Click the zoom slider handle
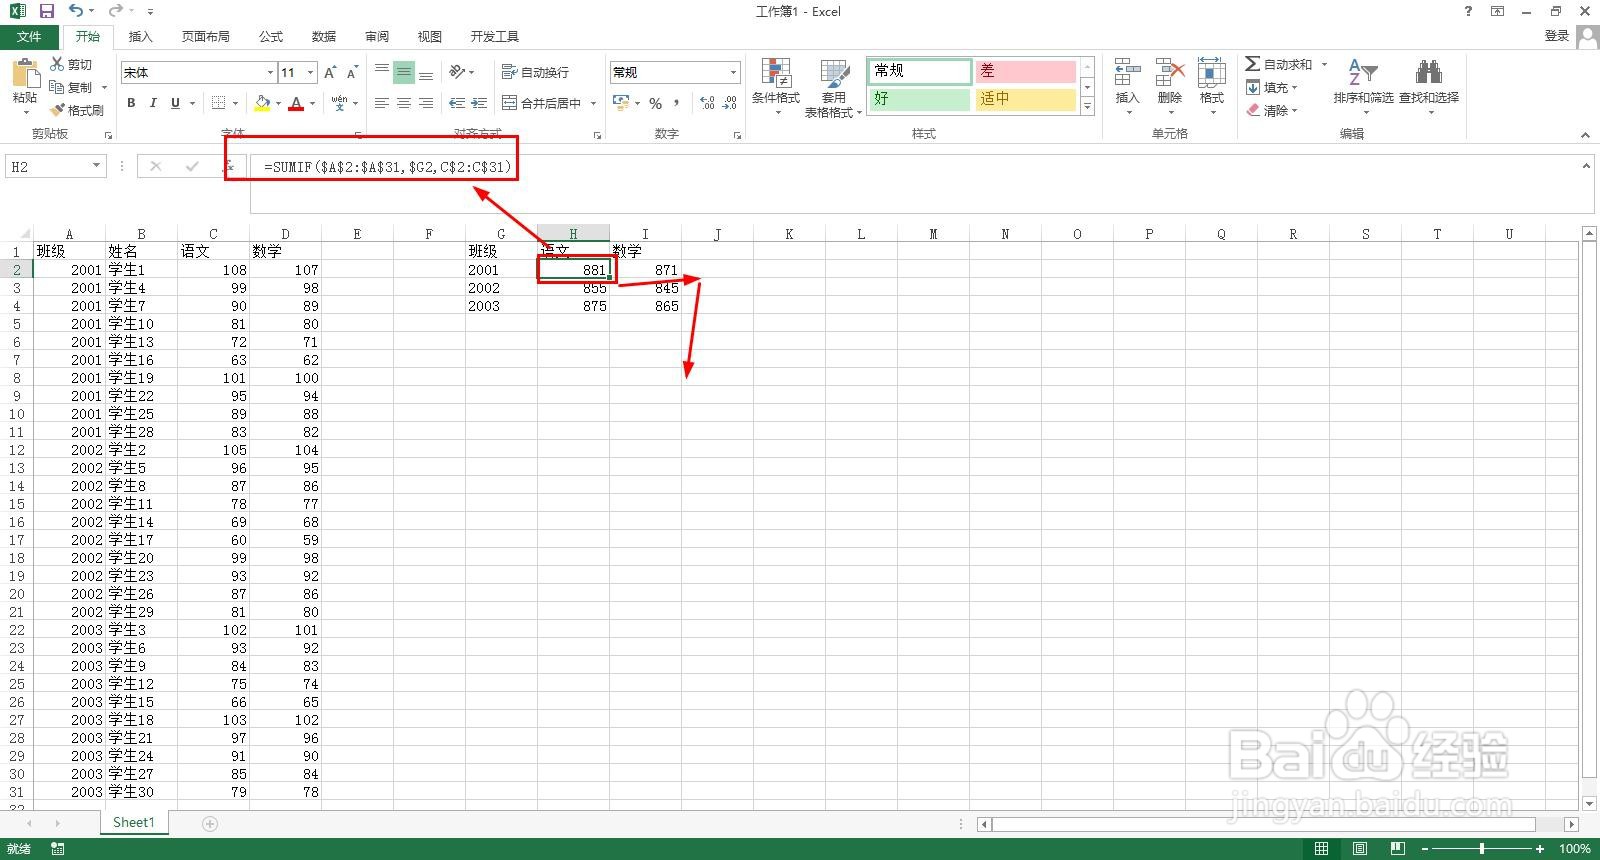Image resolution: width=1600 pixels, height=860 pixels. (1482, 849)
